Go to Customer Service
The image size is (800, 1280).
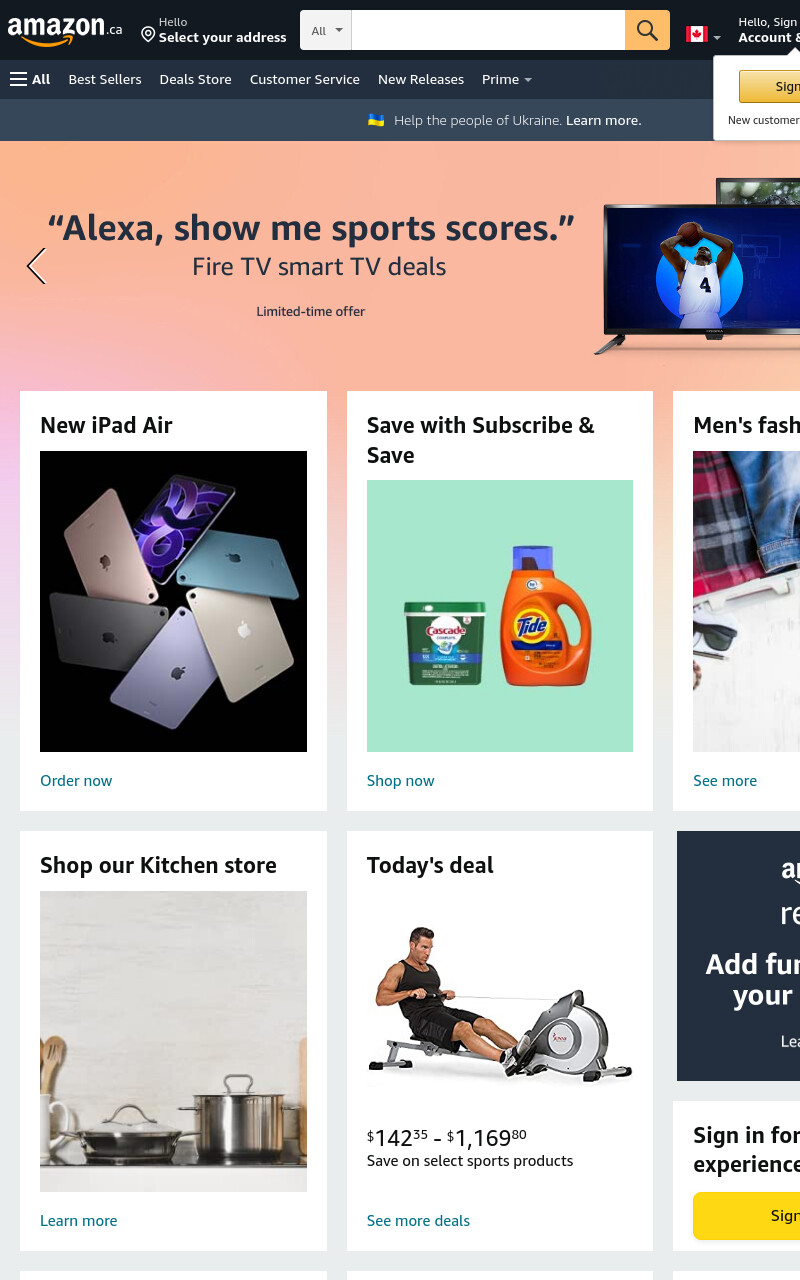[305, 79]
